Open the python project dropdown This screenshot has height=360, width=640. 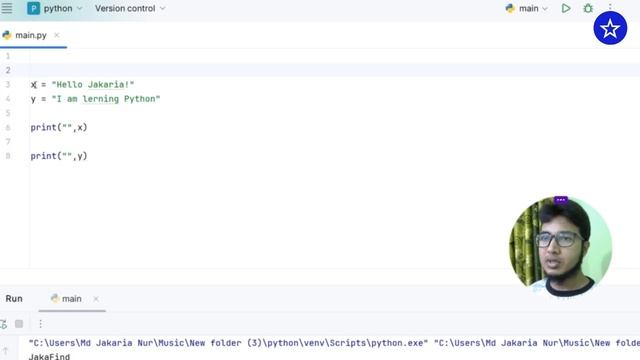pos(63,8)
